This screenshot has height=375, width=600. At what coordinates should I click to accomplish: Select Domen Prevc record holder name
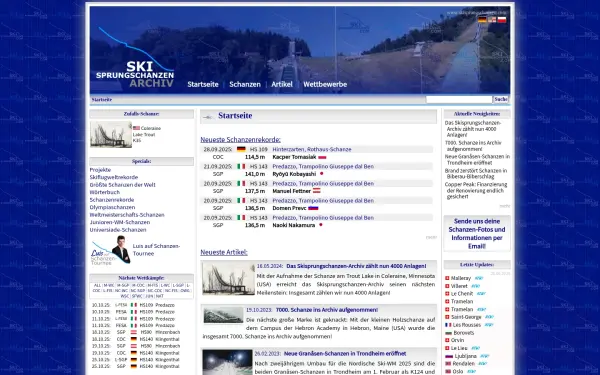[289, 208]
